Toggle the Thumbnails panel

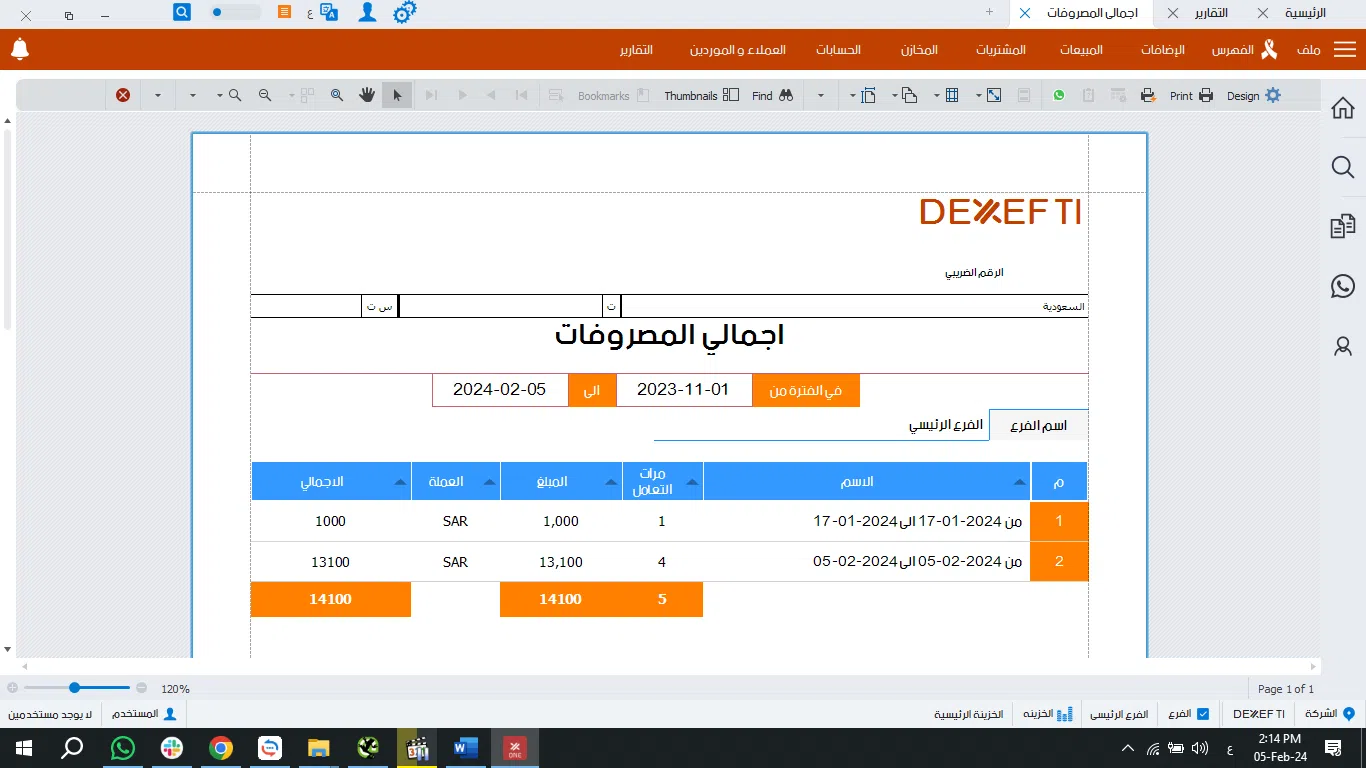(x=702, y=96)
